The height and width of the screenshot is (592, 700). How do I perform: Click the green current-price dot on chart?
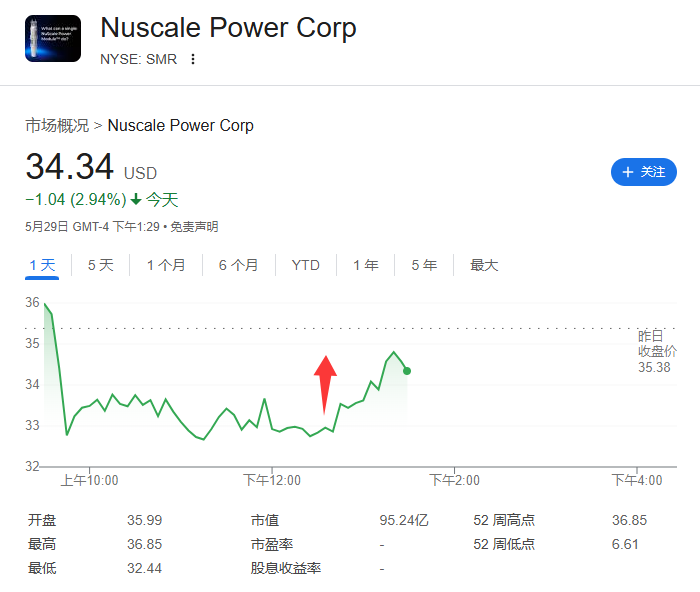[x=407, y=371]
